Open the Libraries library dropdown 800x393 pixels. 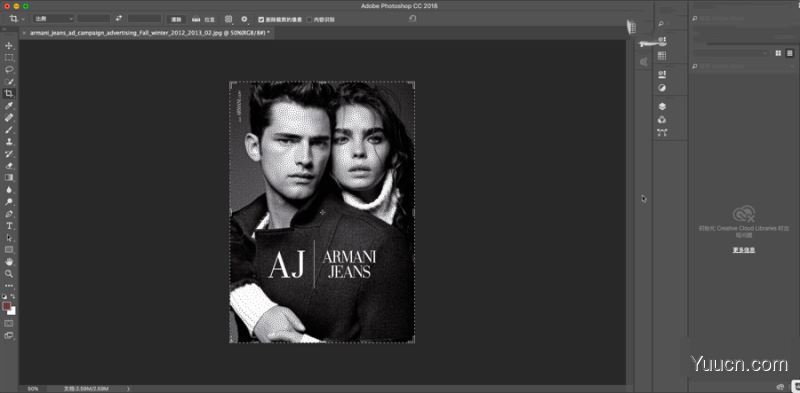coord(731,53)
